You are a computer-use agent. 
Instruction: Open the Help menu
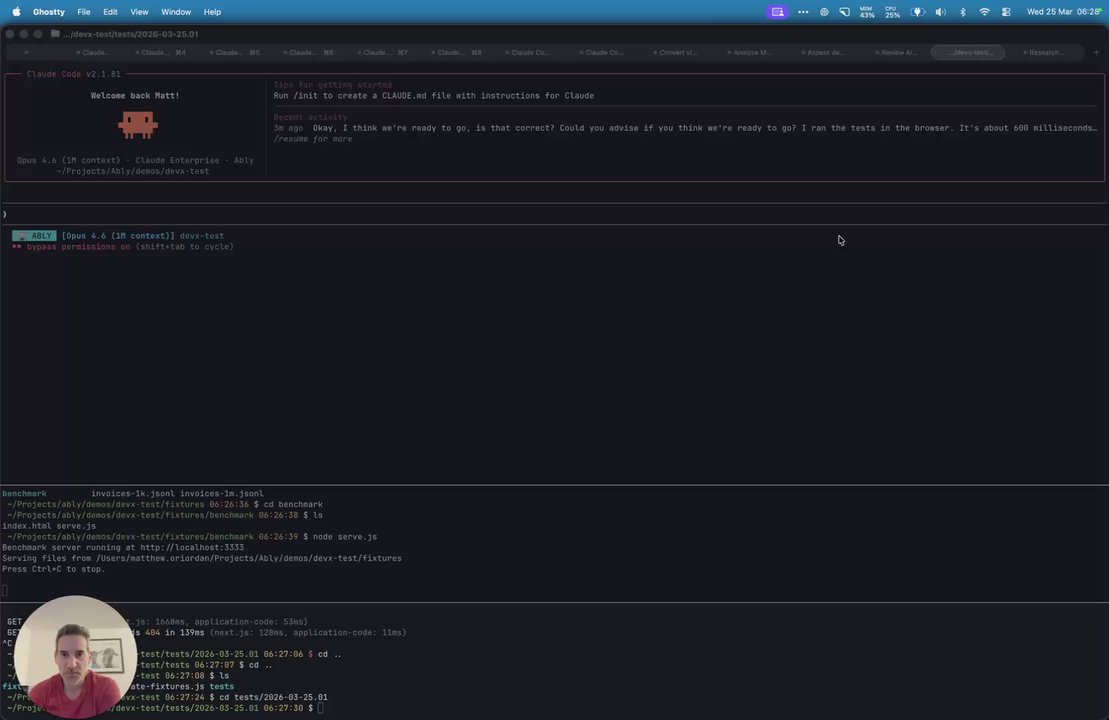(x=212, y=12)
